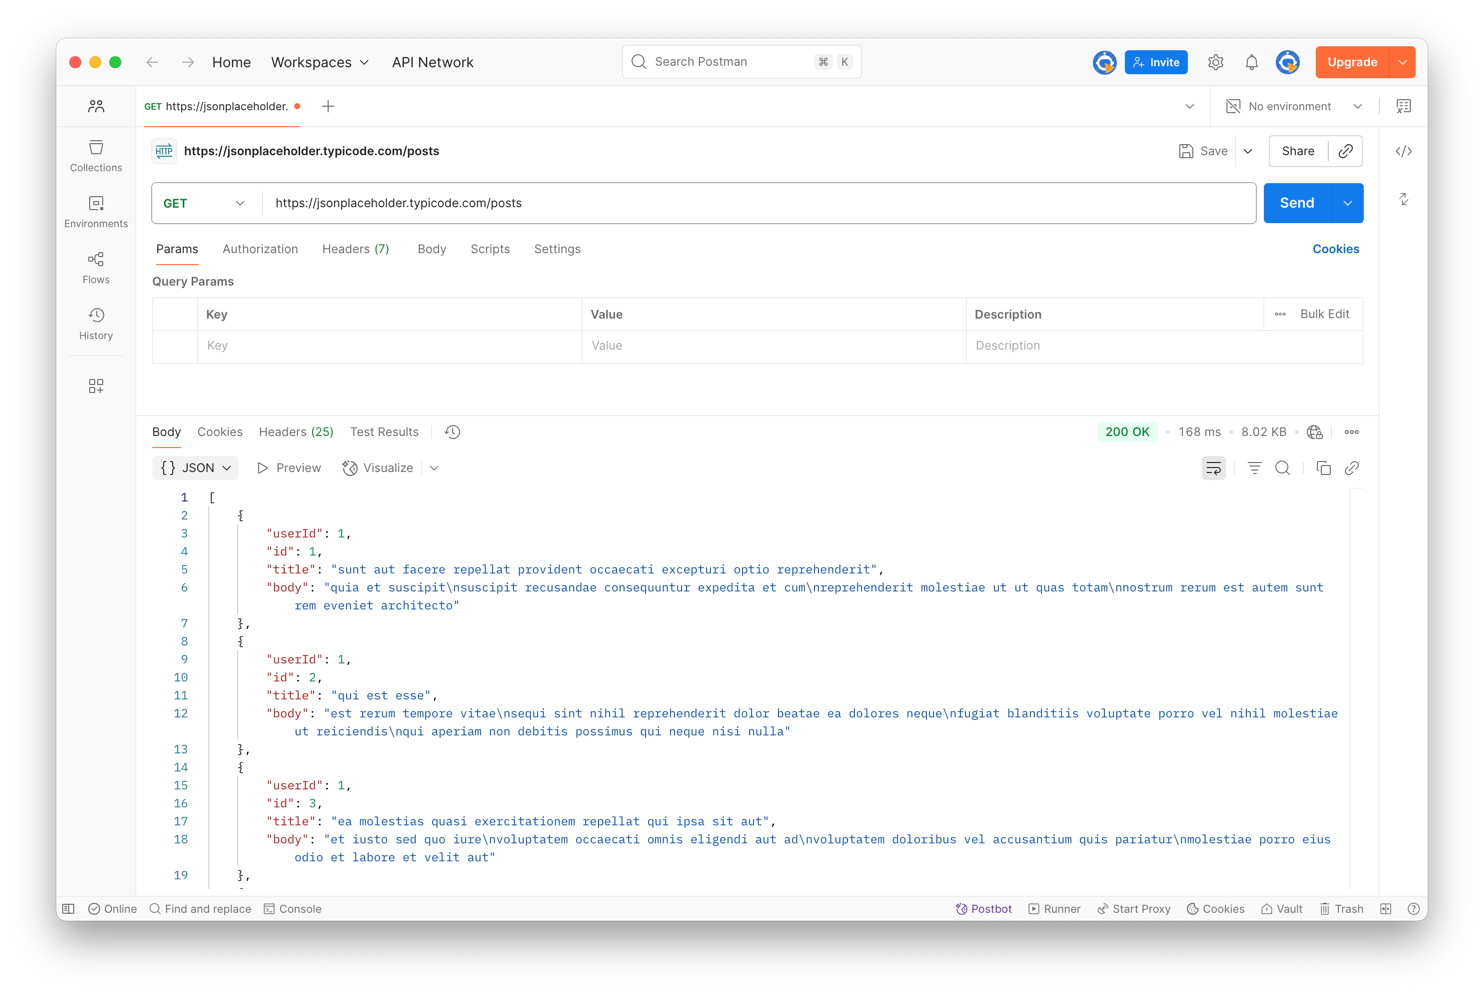Open the Cookies link
This screenshot has width=1484, height=995.
[x=1335, y=249]
